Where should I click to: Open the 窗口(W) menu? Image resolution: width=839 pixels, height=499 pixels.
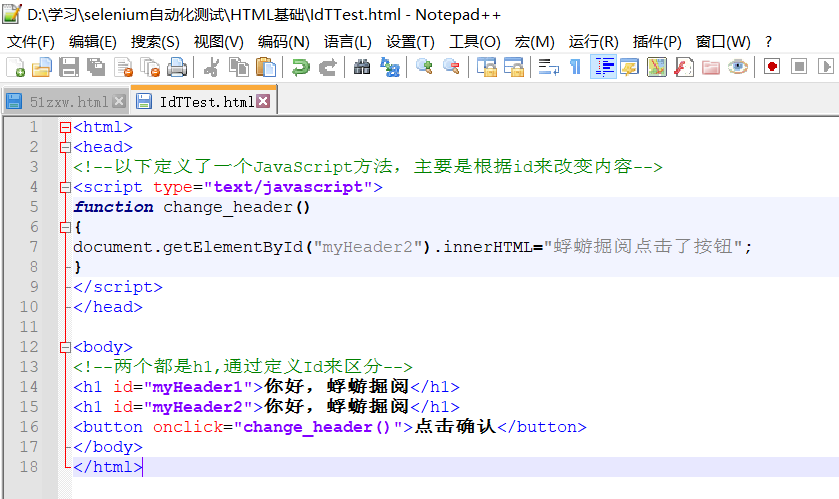pyautogui.click(x=723, y=42)
